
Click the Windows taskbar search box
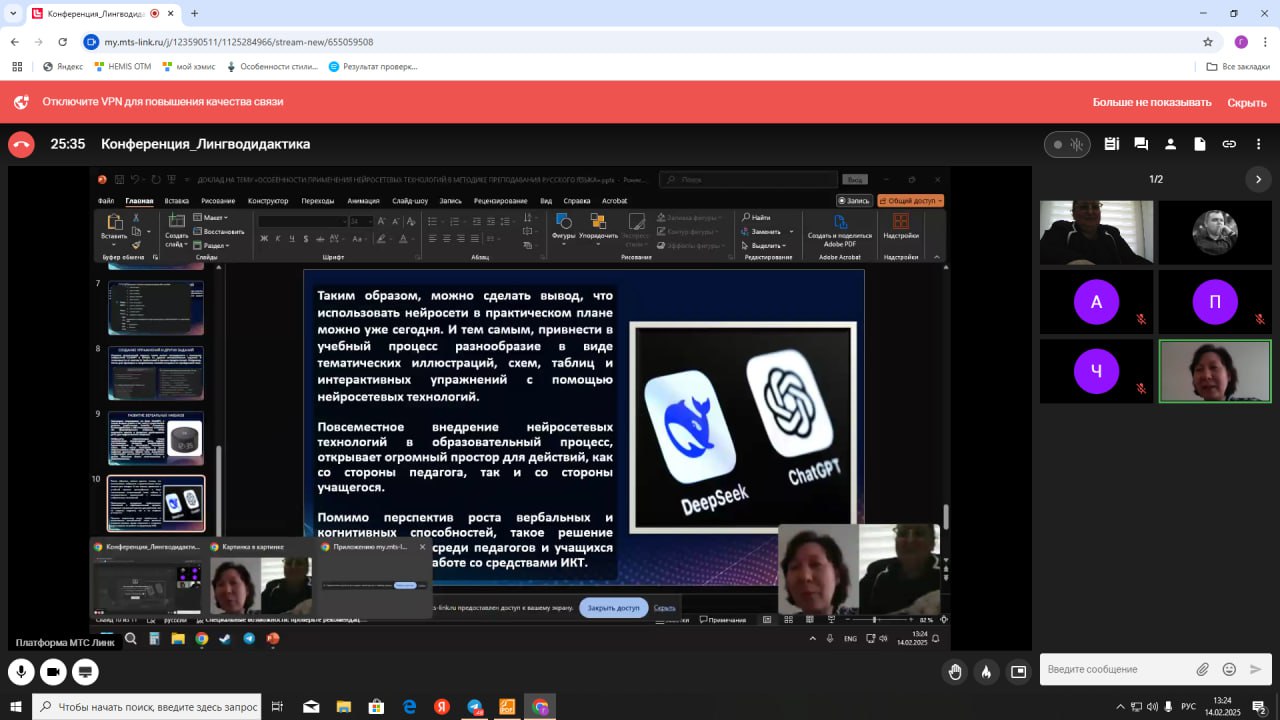pyautogui.click(x=147, y=707)
